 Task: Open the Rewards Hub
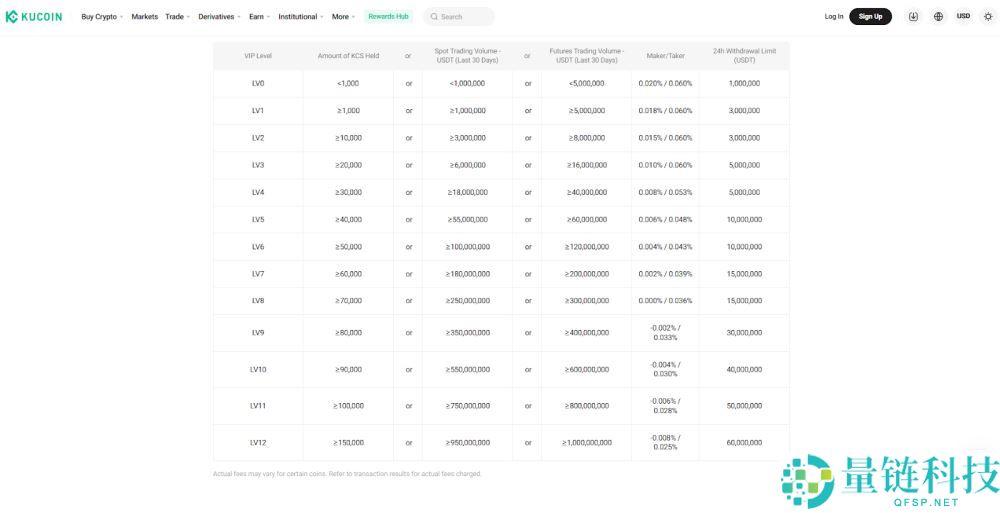point(388,17)
